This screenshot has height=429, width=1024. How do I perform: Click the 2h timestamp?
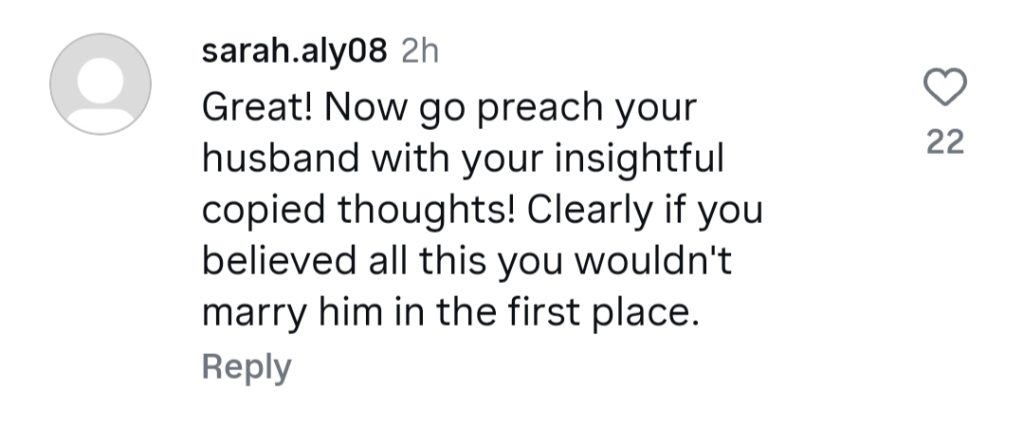(419, 52)
